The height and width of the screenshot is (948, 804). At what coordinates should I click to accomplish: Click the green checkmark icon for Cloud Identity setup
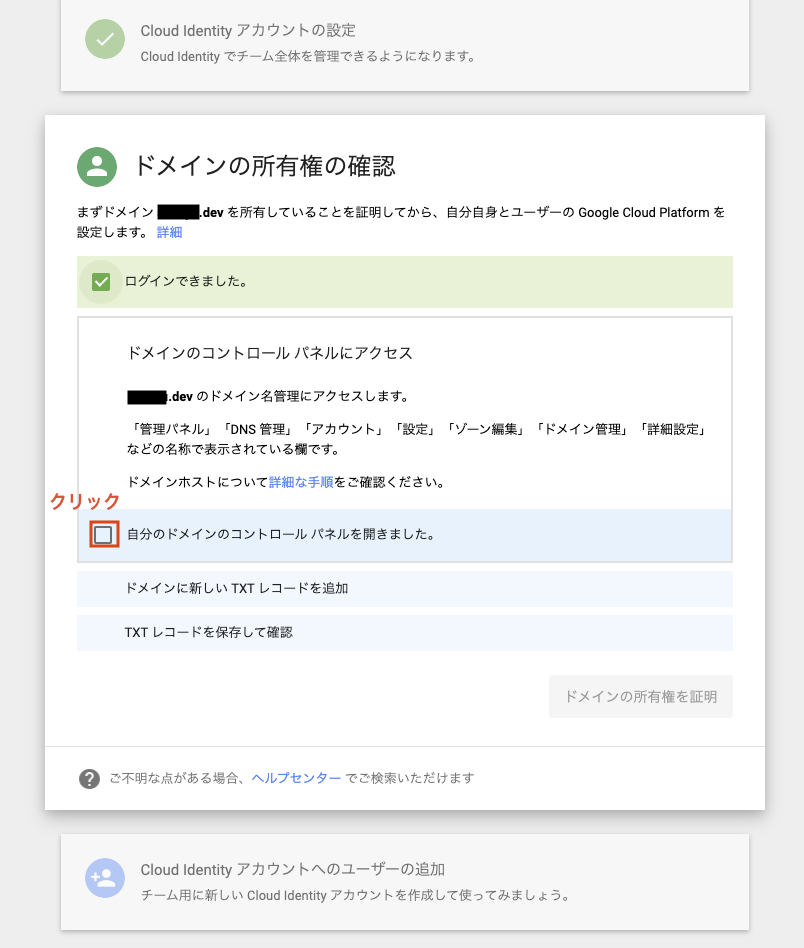pyautogui.click(x=105, y=39)
